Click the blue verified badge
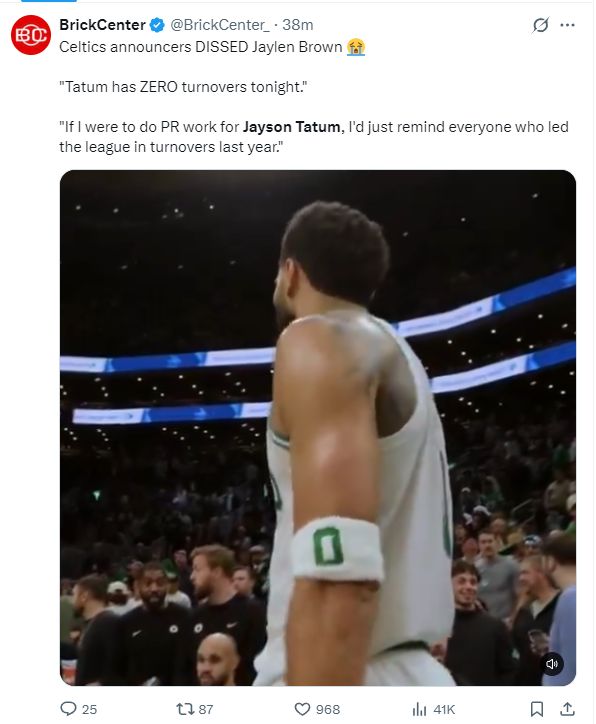The width and height of the screenshot is (596, 724). point(157,25)
